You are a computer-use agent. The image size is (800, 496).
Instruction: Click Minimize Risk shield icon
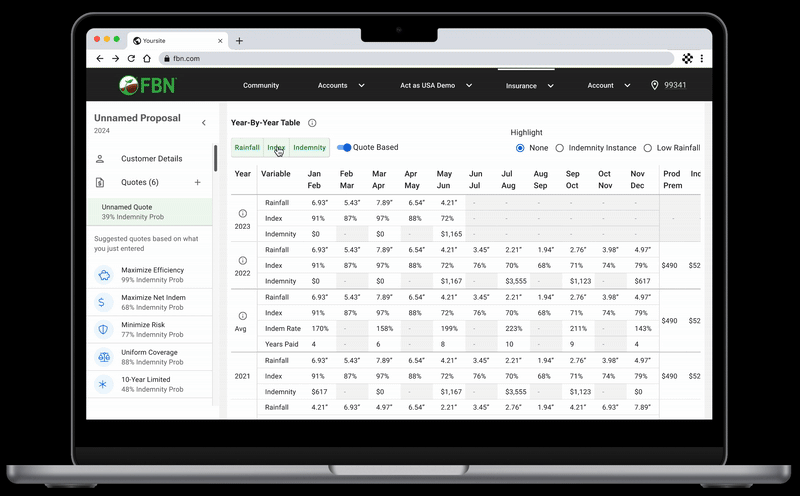point(104,330)
